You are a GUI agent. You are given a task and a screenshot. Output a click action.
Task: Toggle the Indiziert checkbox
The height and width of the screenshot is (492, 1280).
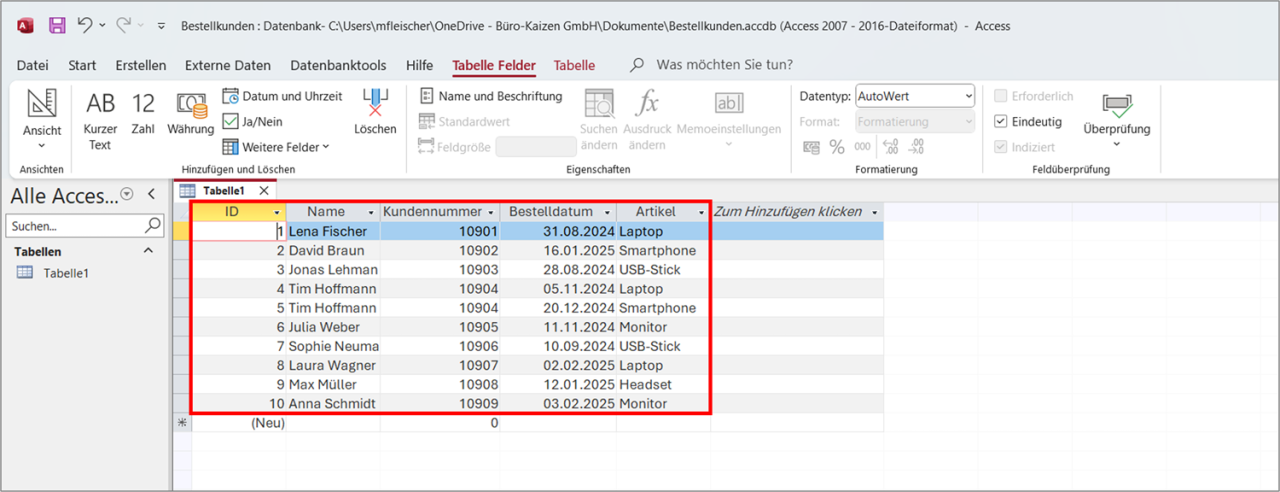1001,147
